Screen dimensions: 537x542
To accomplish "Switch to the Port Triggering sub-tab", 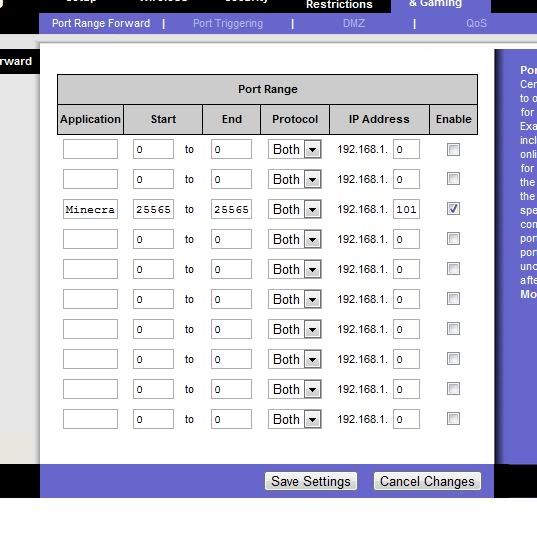I will 228,24.
